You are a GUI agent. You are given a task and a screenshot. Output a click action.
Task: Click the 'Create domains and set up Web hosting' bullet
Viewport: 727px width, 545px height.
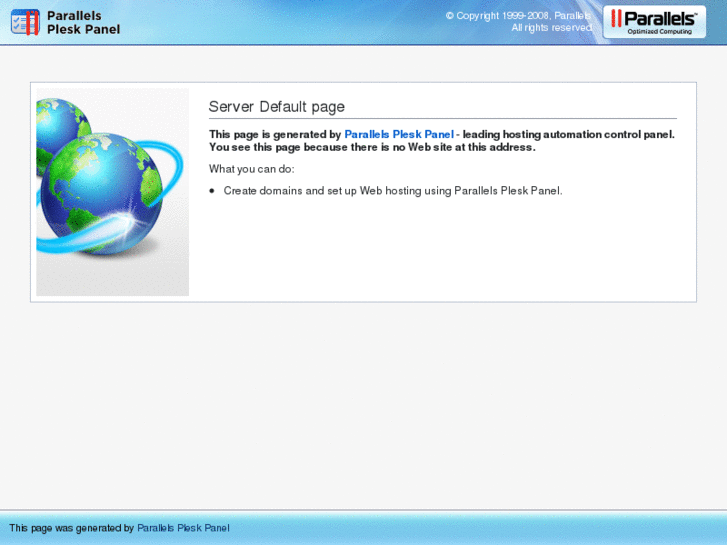[393, 191]
